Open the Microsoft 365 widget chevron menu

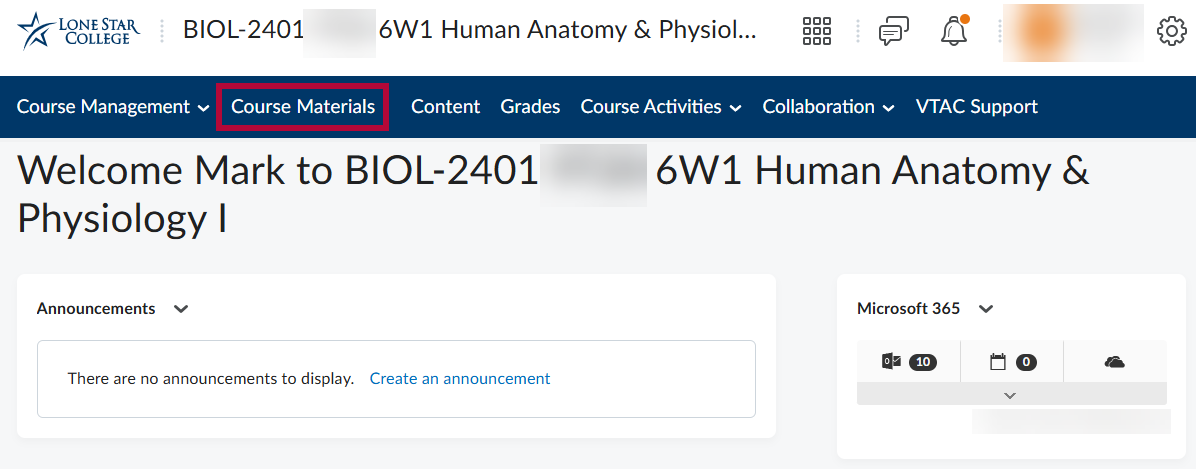pyautogui.click(x=986, y=309)
